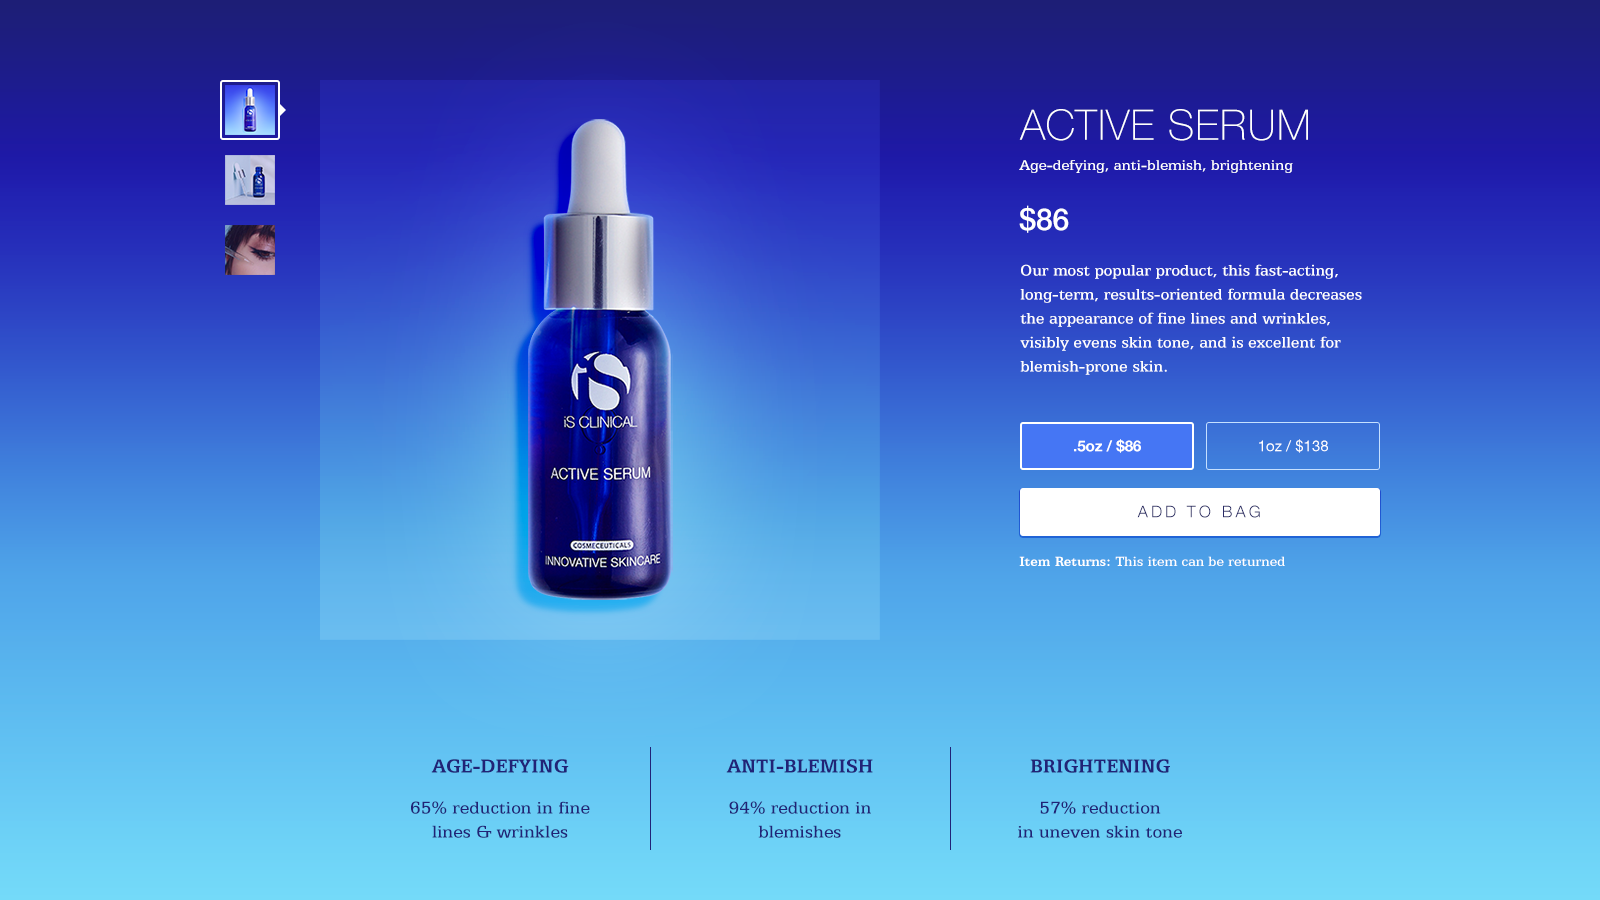This screenshot has width=1600, height=900.
Task: Click the $86 price text
Action: tap(1044, 220)
